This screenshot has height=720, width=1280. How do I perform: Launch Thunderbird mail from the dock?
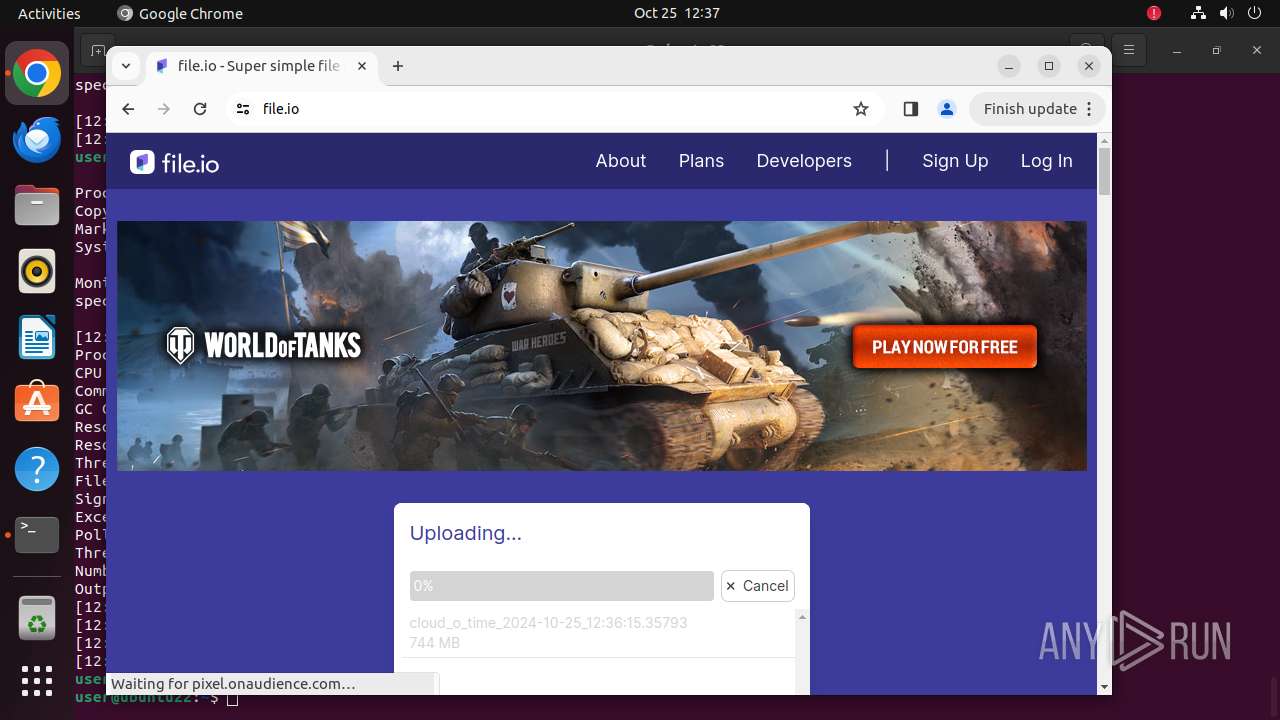point(37,140)
